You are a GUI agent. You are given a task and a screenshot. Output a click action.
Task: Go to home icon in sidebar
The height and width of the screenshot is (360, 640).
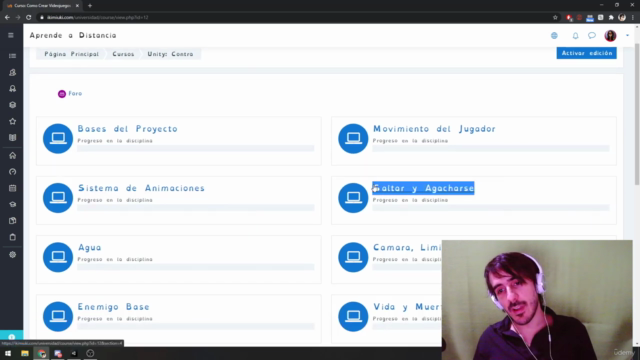tap(13, 156)
